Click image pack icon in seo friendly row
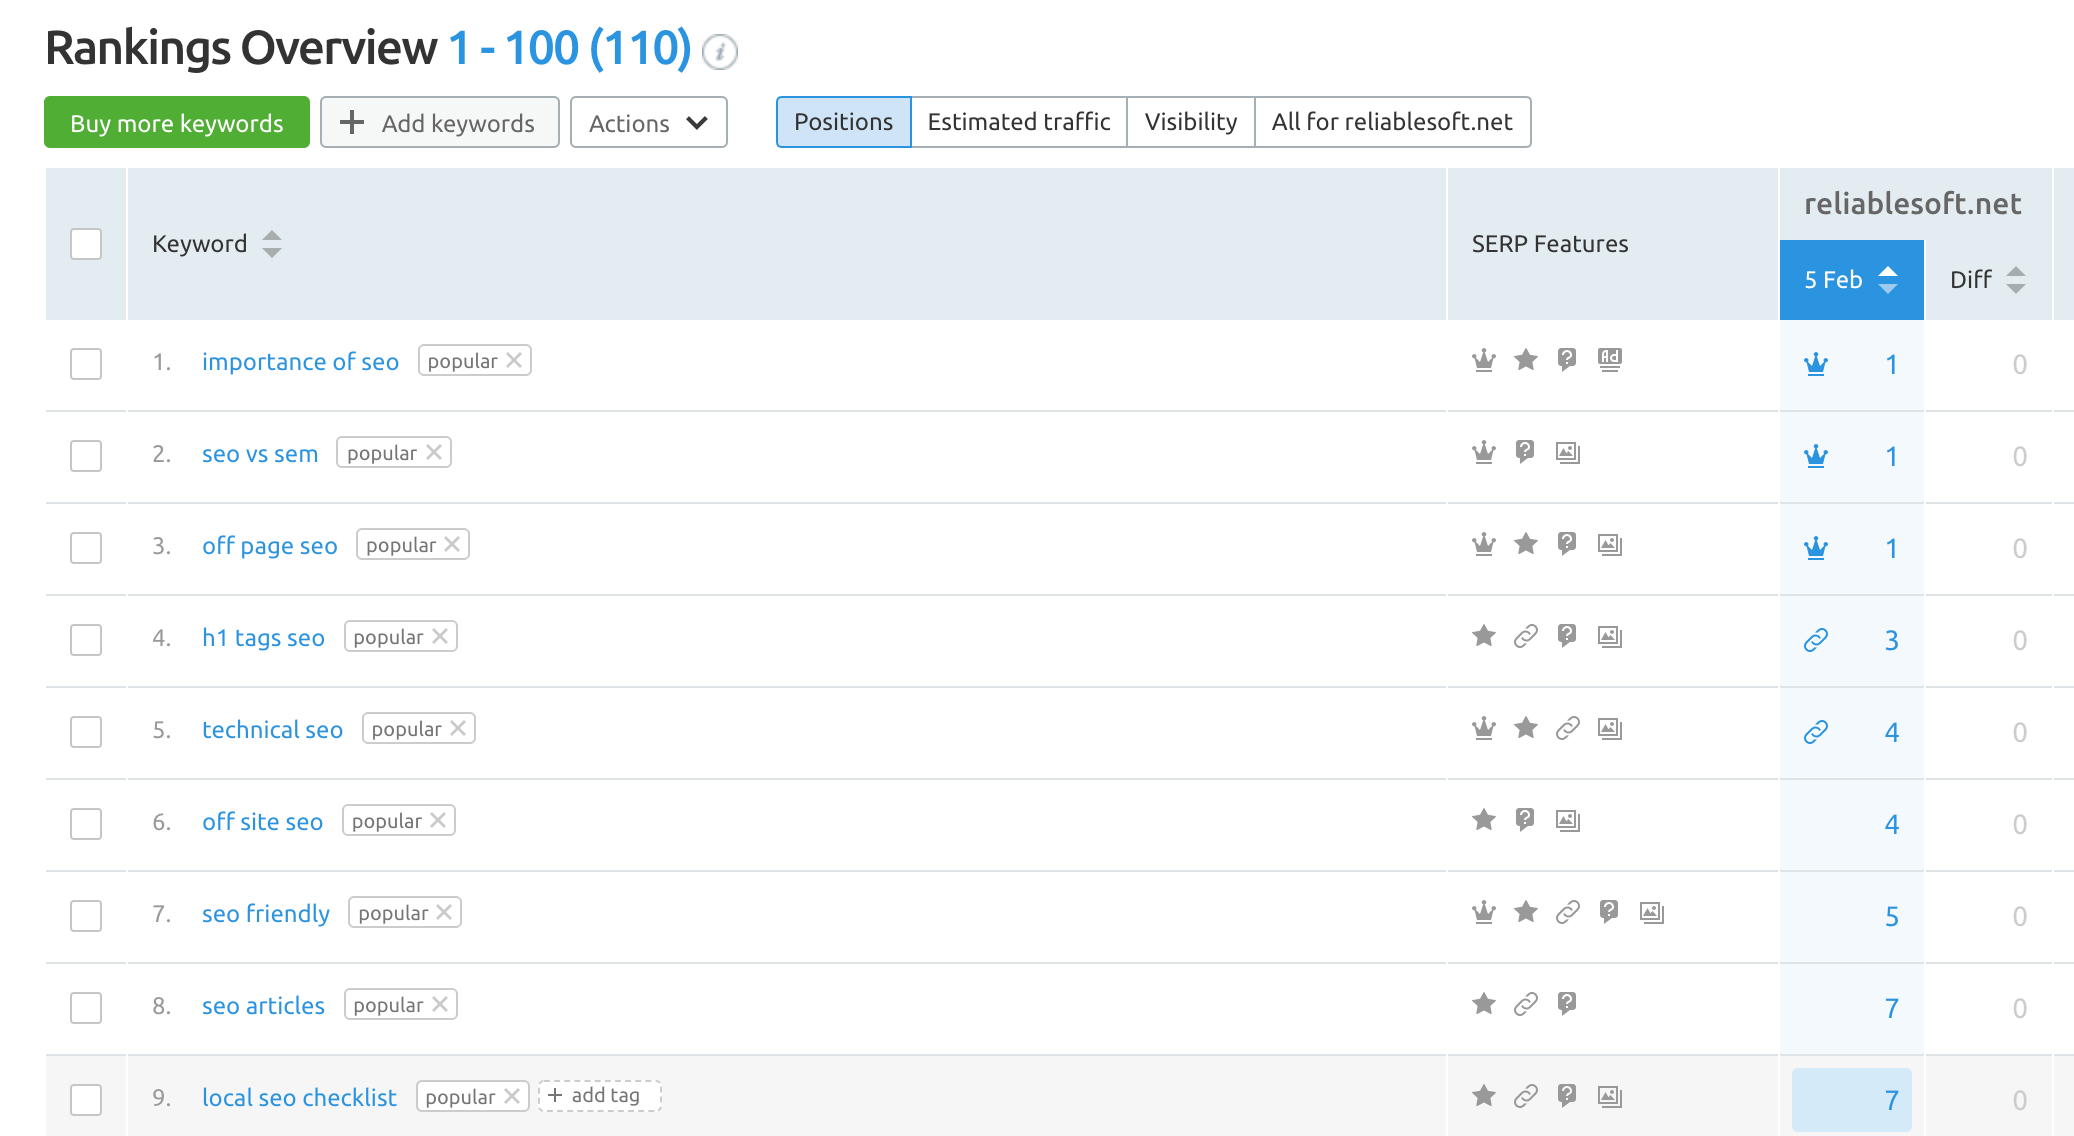The height and width of the screenshot is (1136, 2074). pos(1651,912)
